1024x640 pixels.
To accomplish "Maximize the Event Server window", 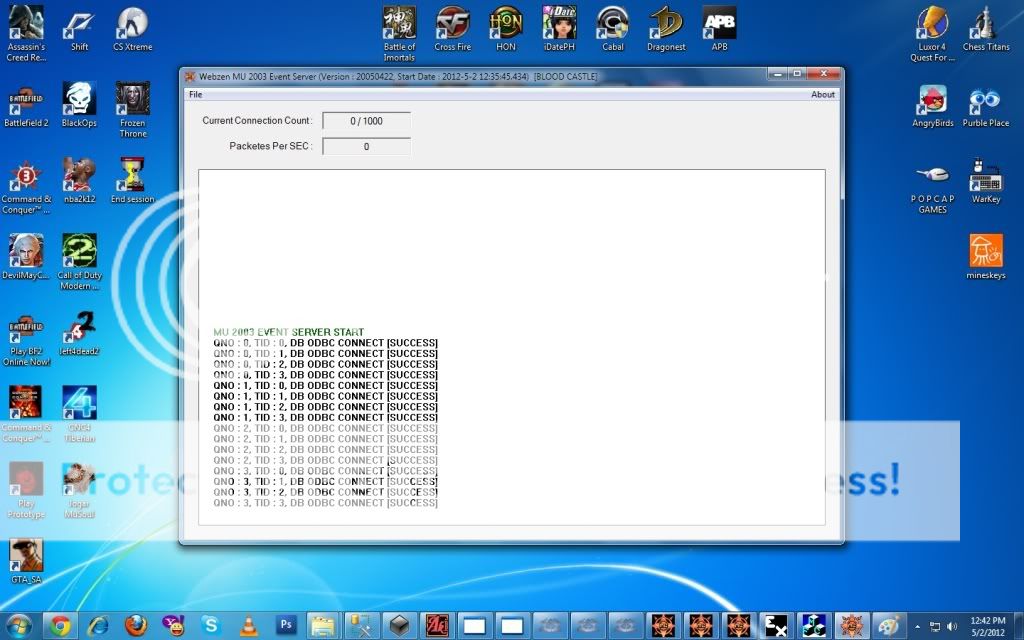I will 797,74.
